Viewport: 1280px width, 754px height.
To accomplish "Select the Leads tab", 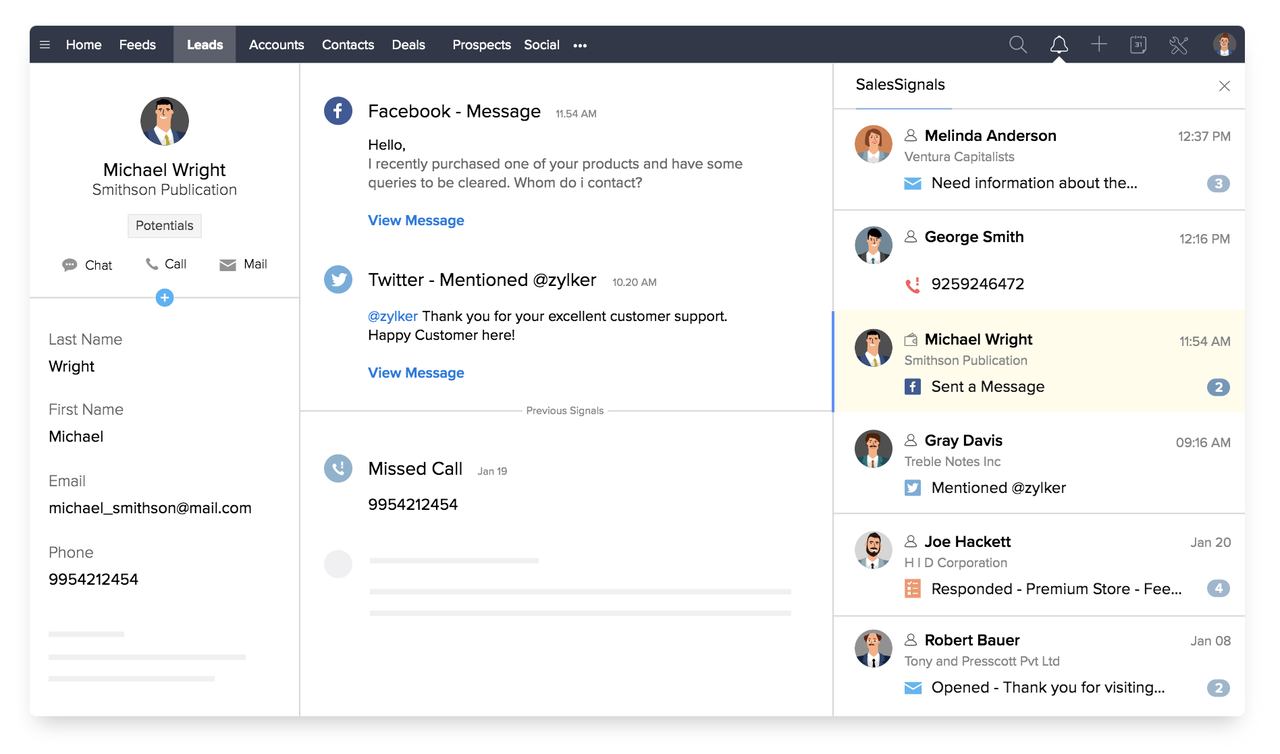I will 205,45.
